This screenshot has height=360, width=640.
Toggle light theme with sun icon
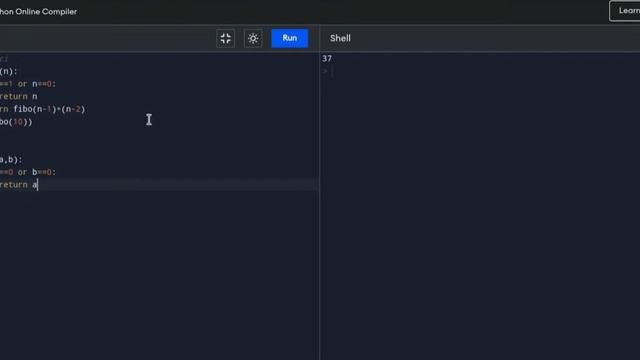pyautogui.click(x=253, y=38)
